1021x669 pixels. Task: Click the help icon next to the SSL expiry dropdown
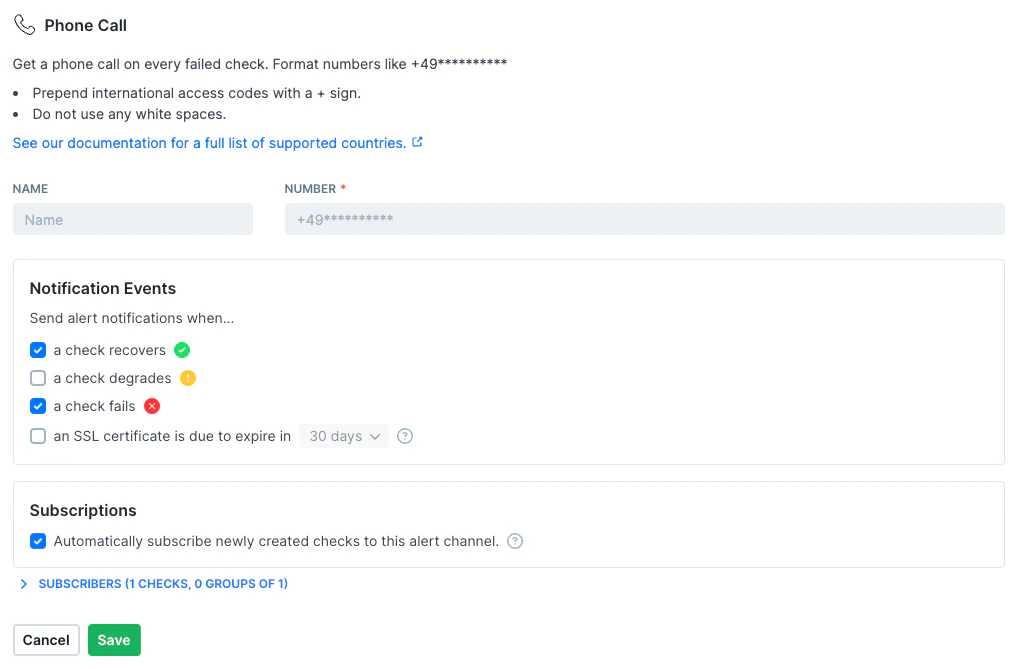click(404, 436)
